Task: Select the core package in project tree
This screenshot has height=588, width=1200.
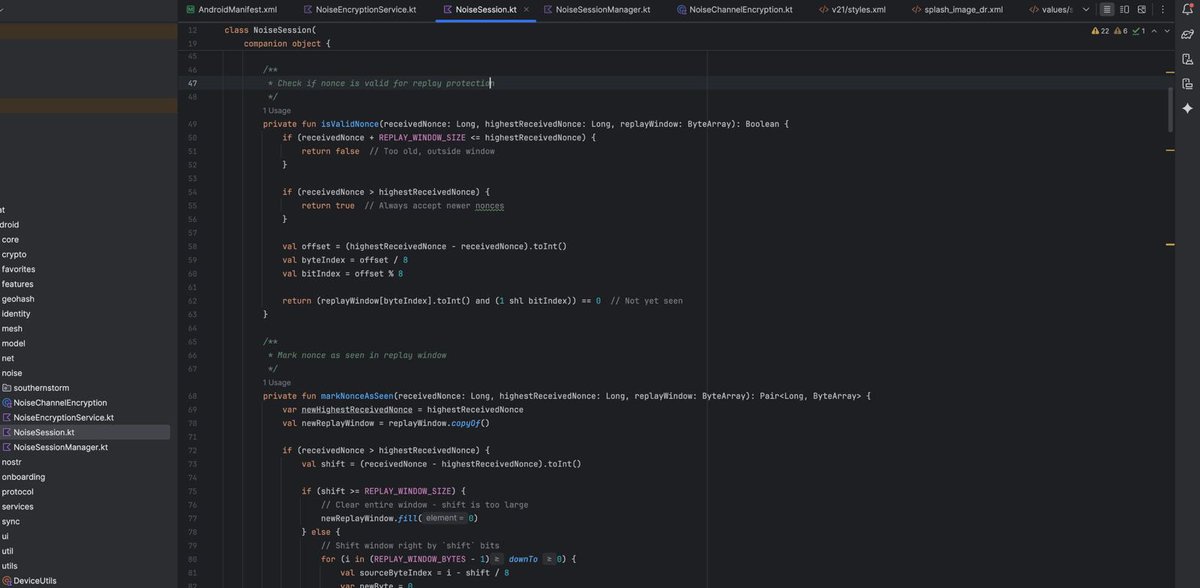Action: (x=10, y=240)
